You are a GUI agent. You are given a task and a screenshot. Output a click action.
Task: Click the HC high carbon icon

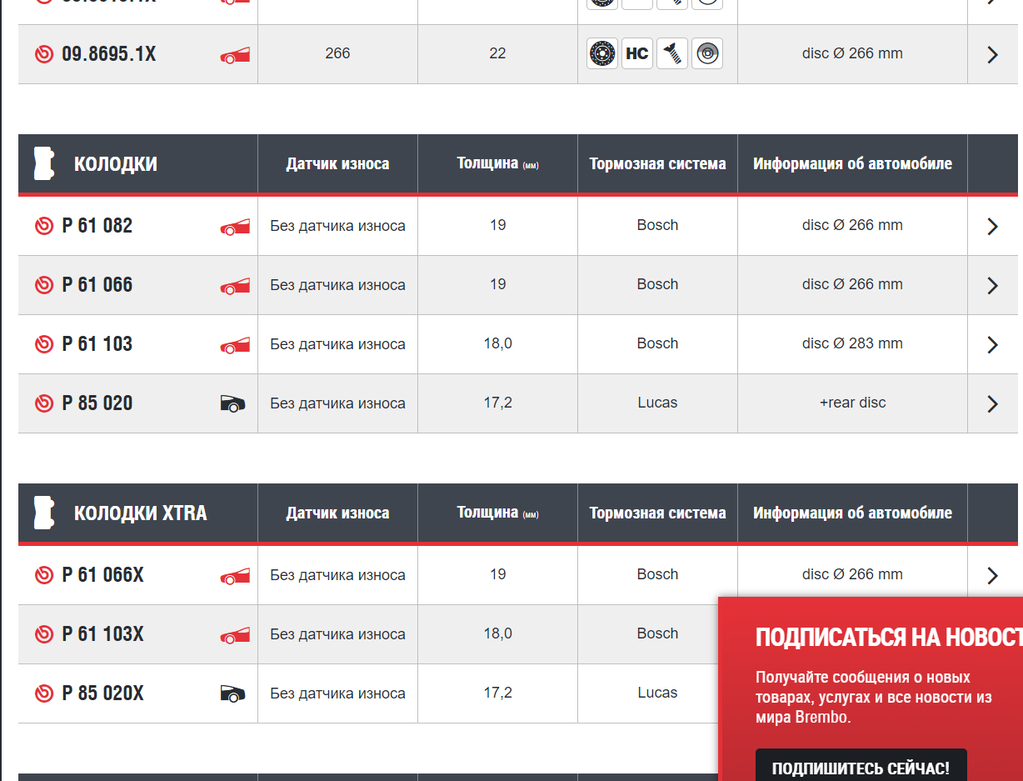637,54
